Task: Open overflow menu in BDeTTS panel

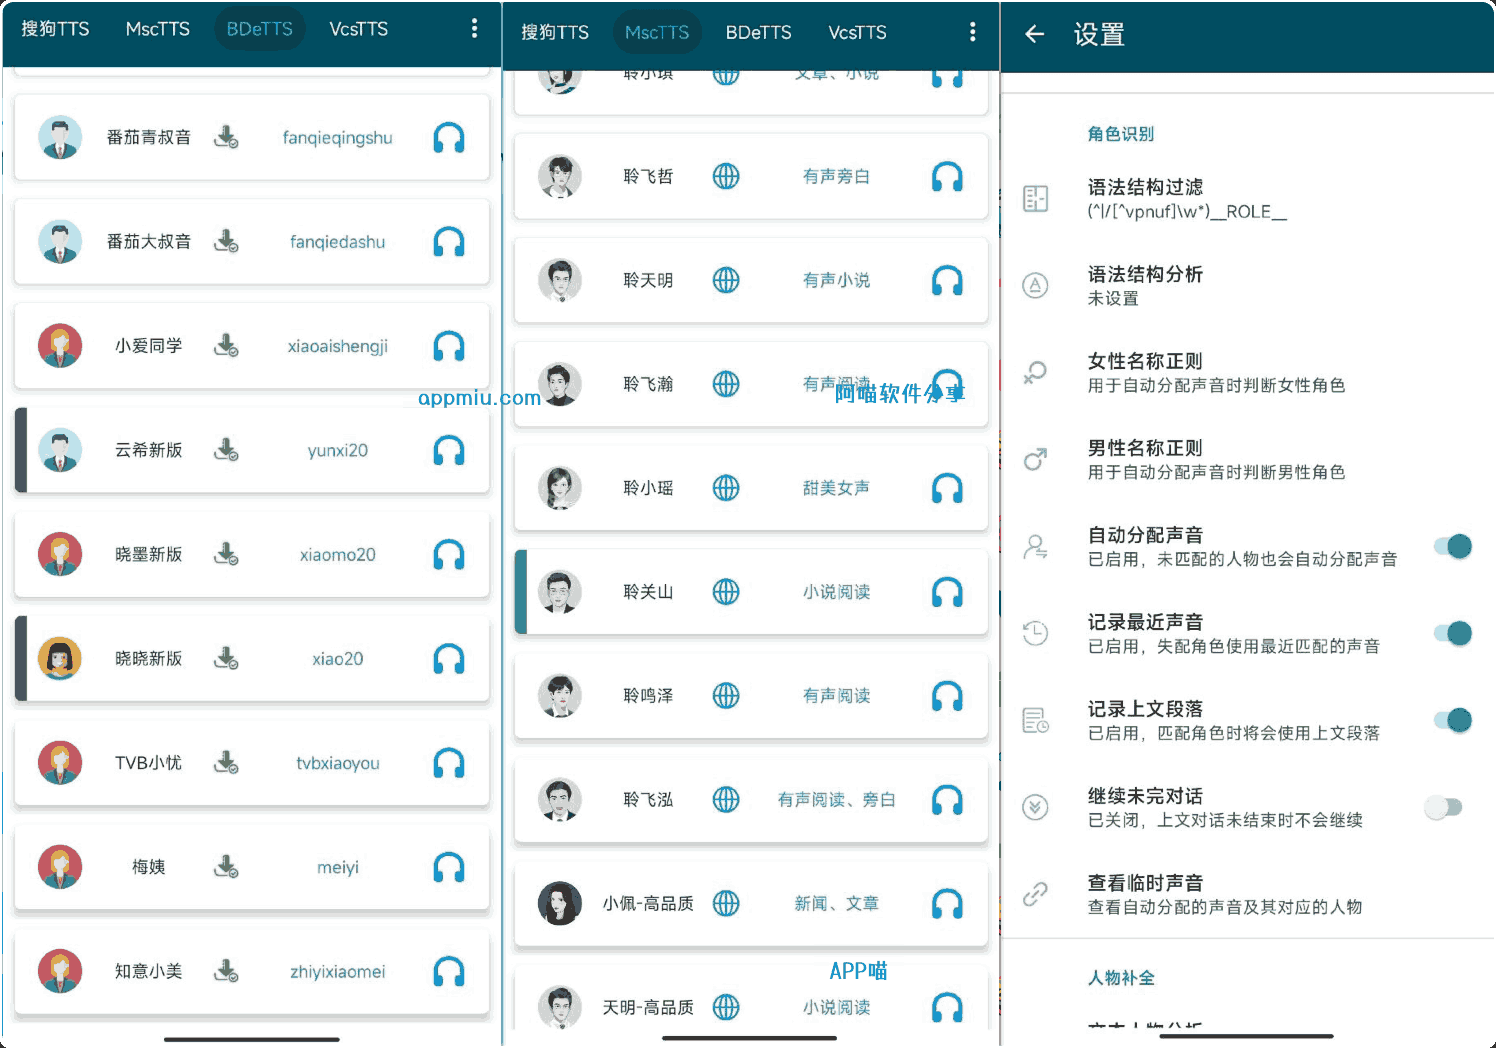Action: 474,29
